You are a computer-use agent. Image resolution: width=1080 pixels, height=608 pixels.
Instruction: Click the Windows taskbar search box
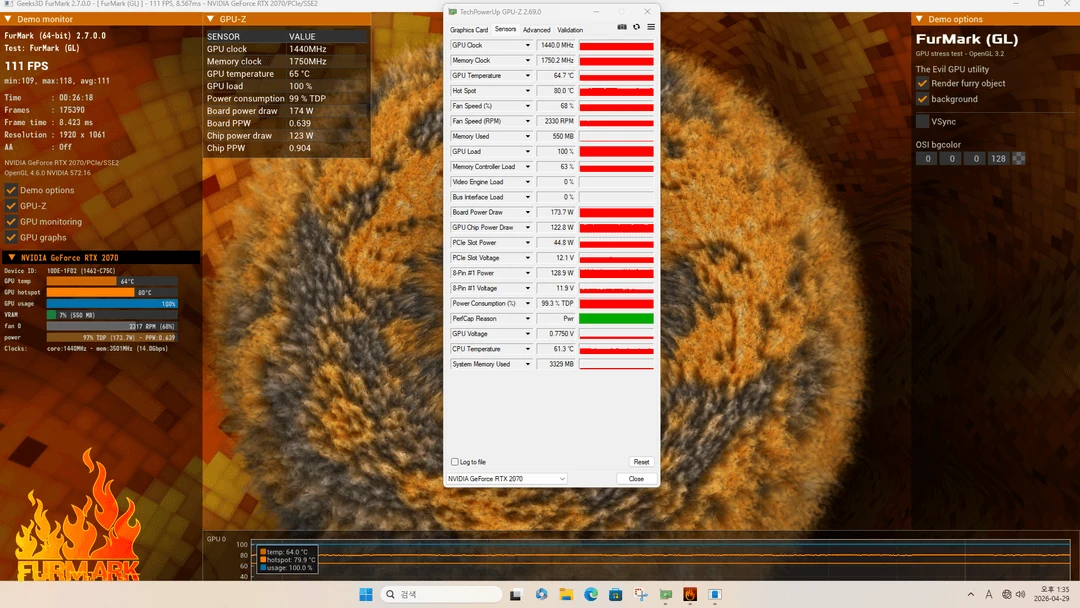[x=441, y=594]
